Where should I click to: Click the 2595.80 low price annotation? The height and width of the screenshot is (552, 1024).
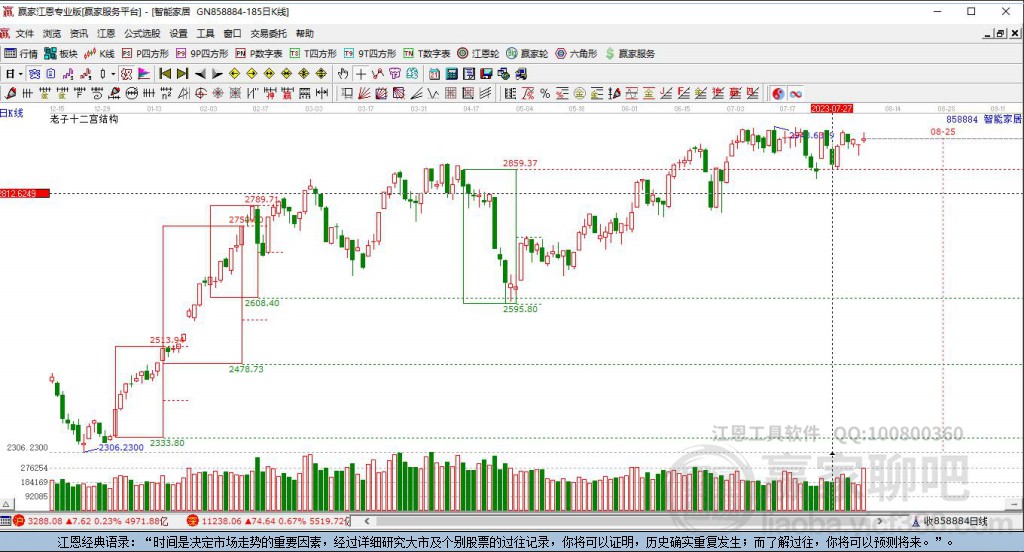(x=520, y=309)
